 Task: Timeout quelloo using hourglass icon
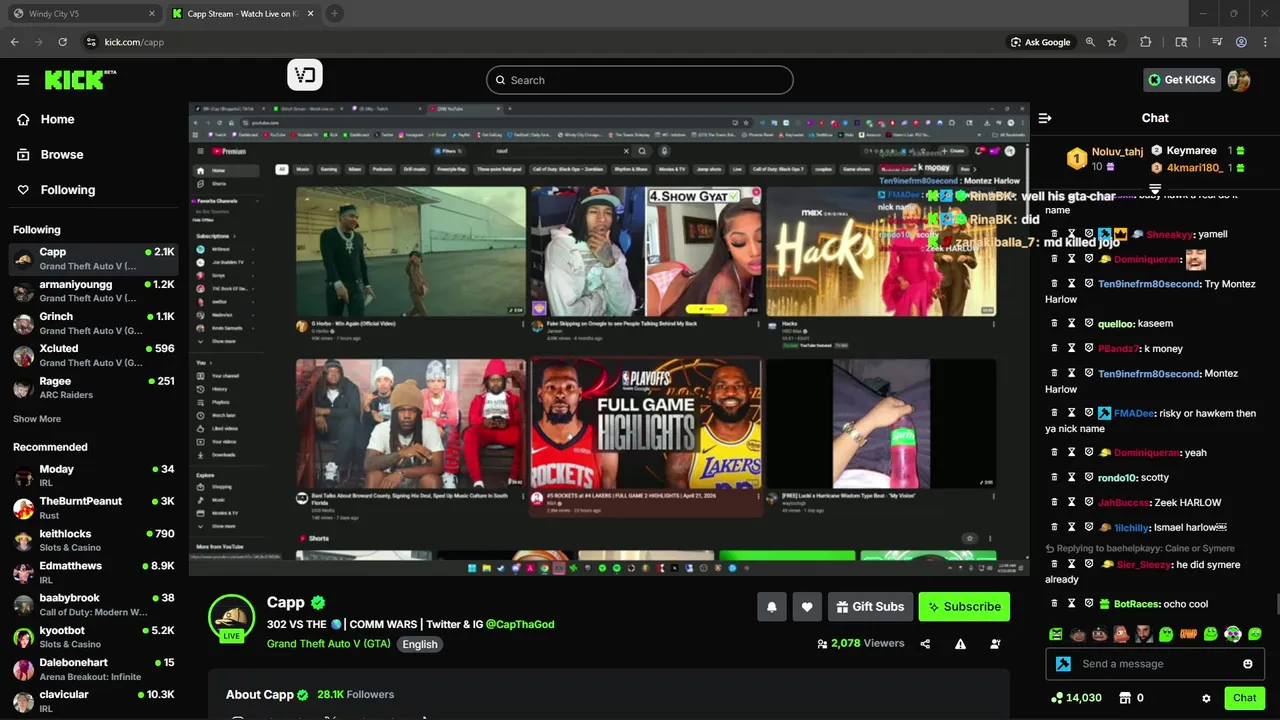[1072, 323]
